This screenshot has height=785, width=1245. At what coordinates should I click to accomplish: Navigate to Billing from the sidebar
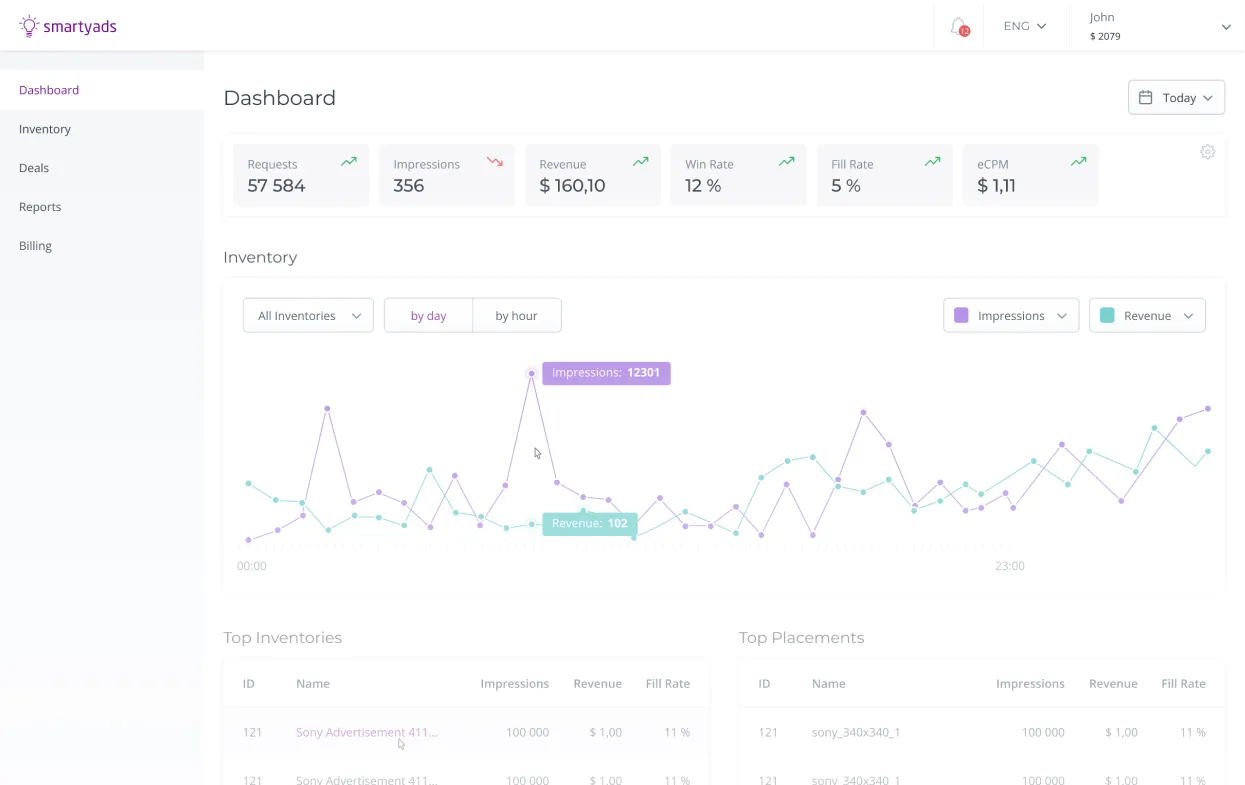click(x=35, y=245)
